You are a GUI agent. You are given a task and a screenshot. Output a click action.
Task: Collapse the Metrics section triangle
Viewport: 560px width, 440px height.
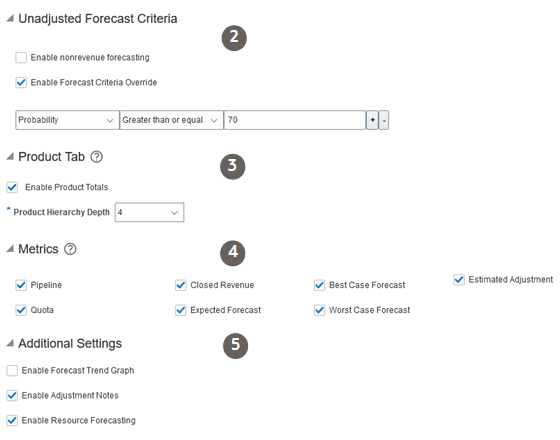point(10,249)
